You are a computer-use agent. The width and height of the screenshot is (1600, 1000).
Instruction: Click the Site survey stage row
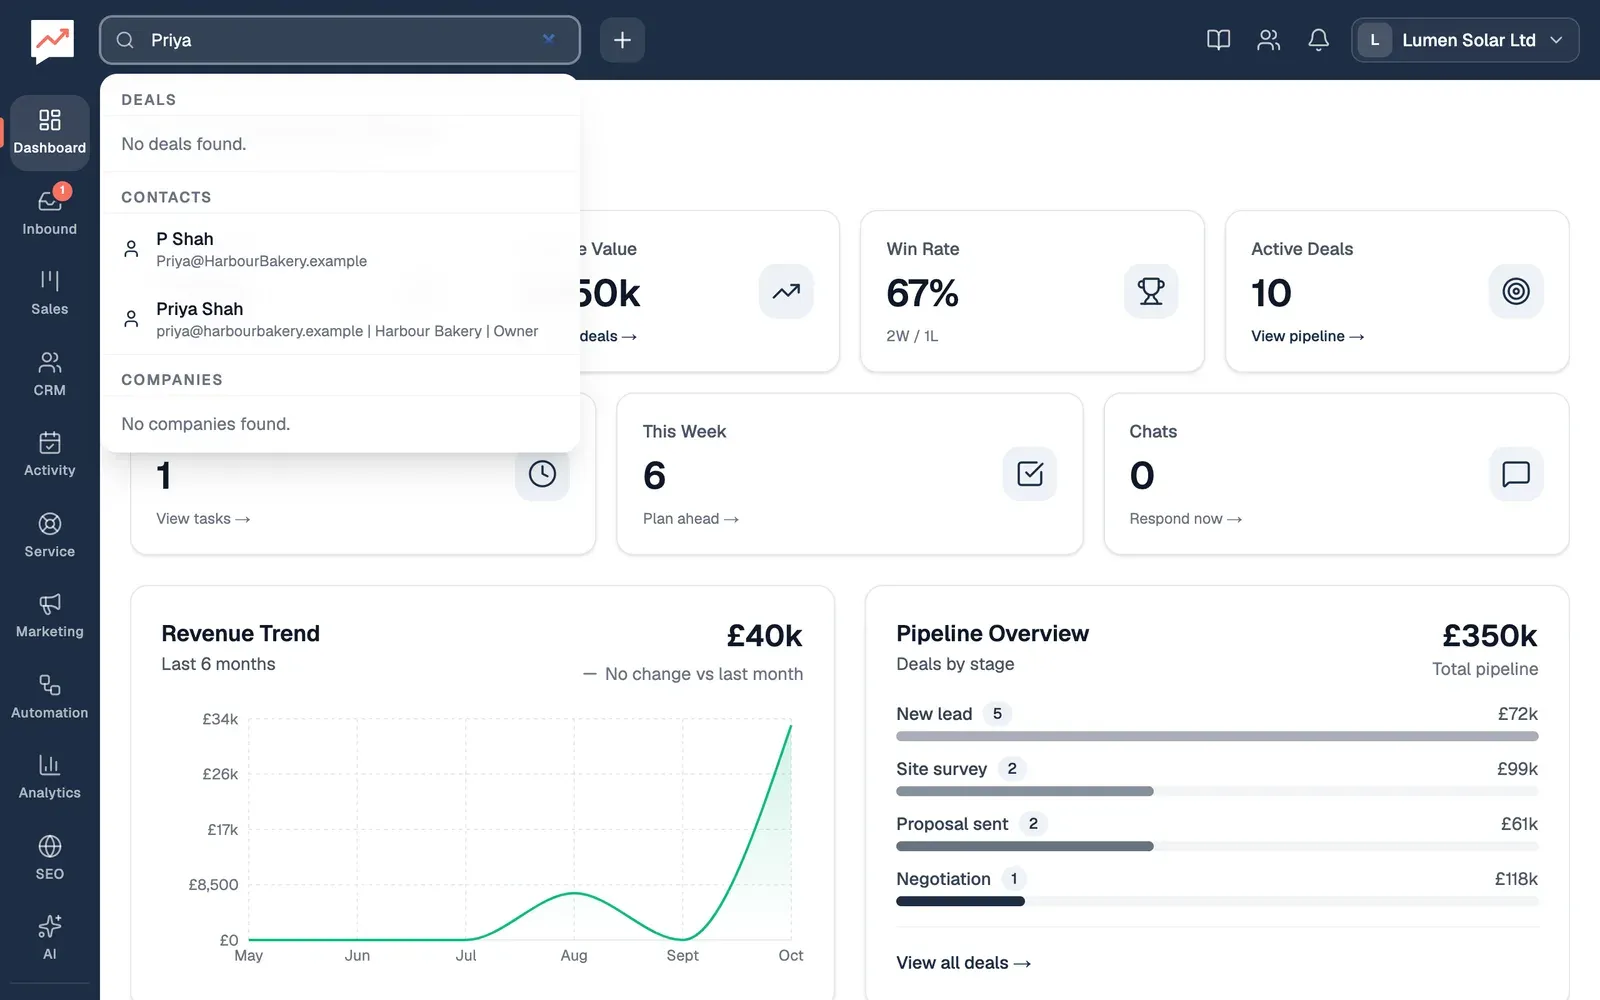[x=1217, y=779]
